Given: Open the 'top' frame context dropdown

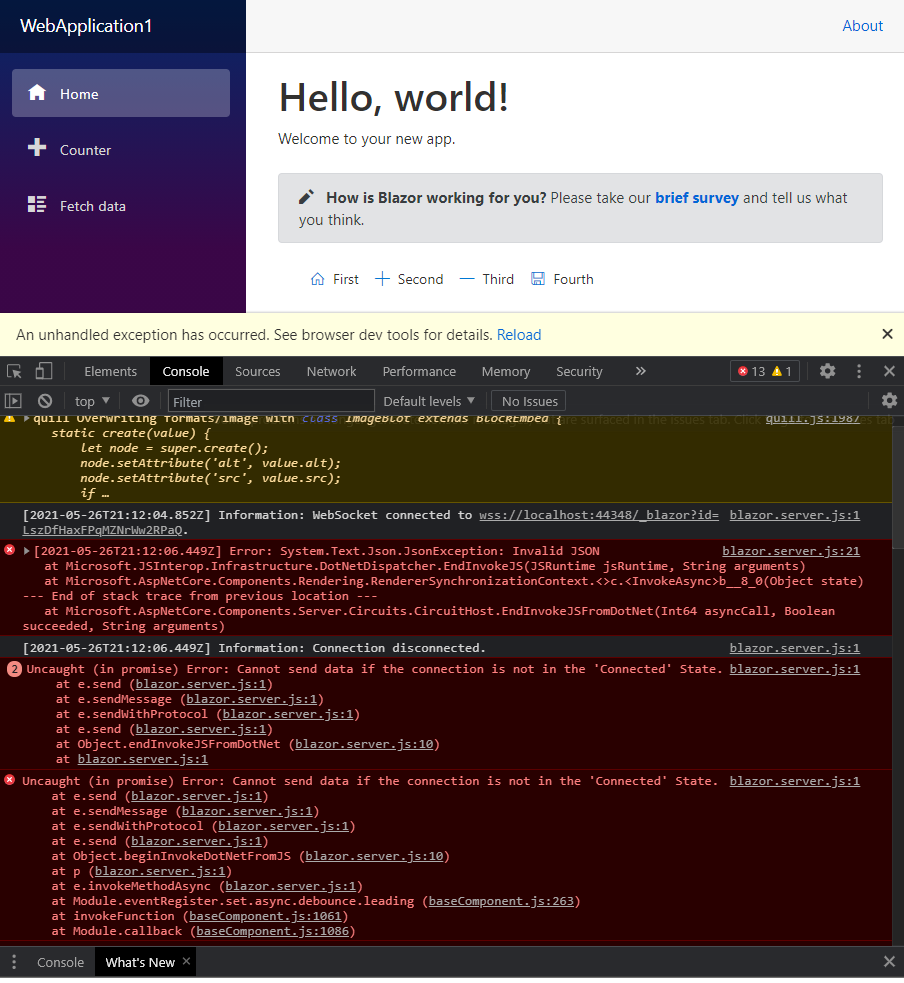Looking at the screenshot, I should pos(90,400).
